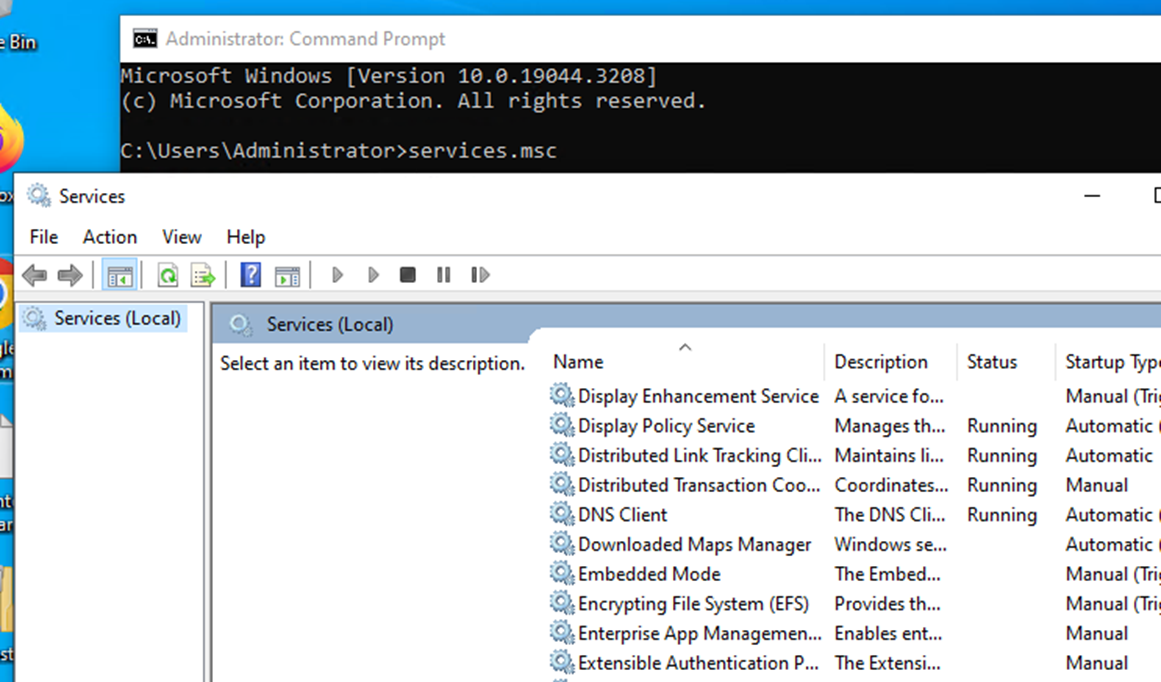Select the Enterprise App Management service name

700,633
